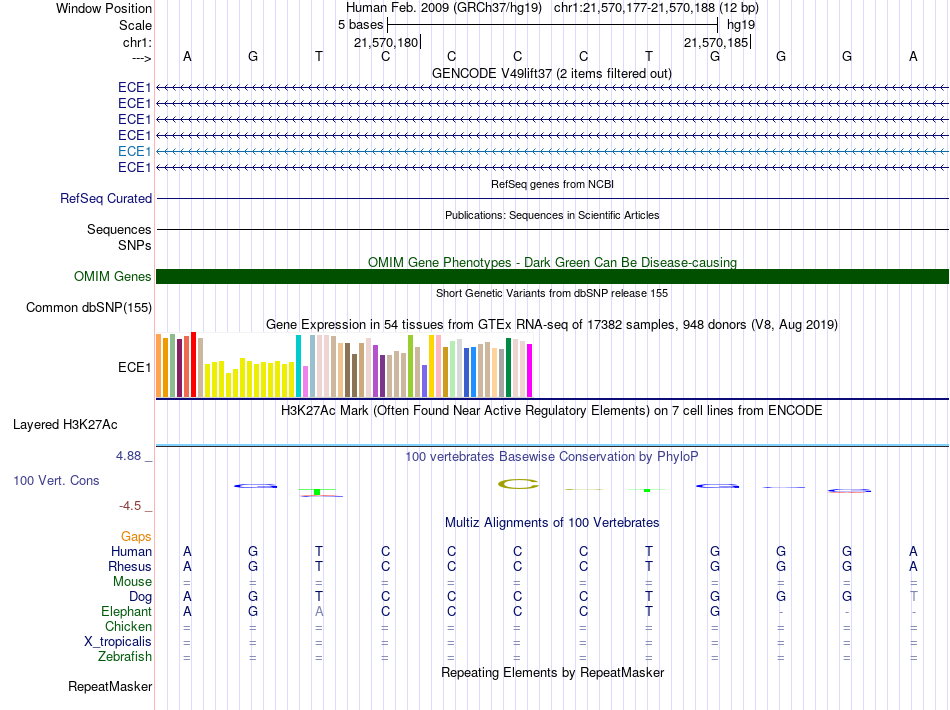This screenshot has height=710, width=950.
Task: Click the magenta bar ending GTEx chart
Action: (530, 370)
